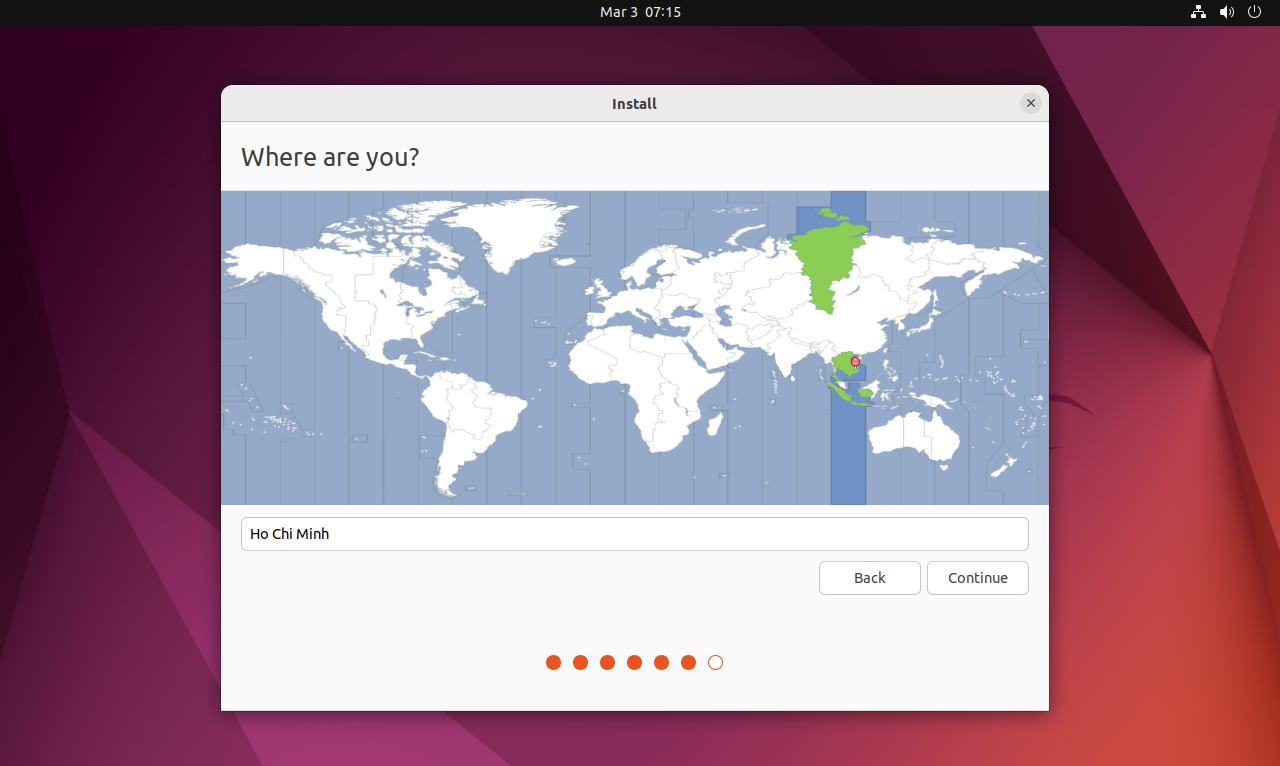Click the Install title bar text

tap(634, 104)
